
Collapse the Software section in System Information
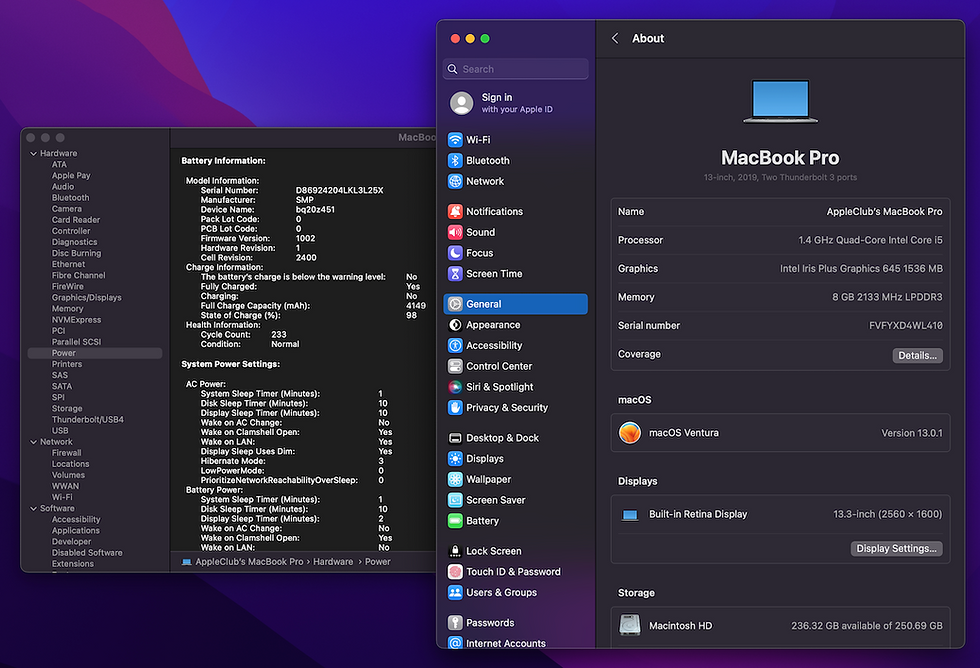[x=33, y=509]
